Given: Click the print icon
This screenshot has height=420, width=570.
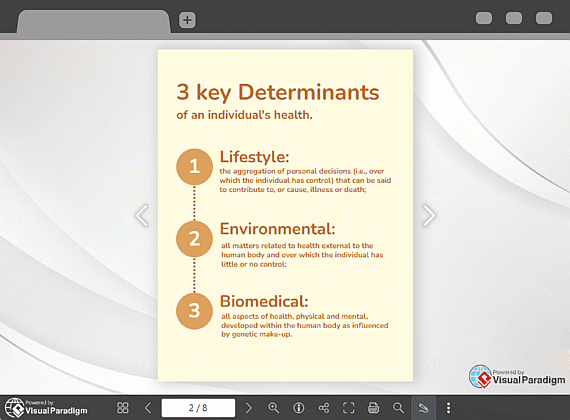Looking at the screenshot, I should (373, 408).
